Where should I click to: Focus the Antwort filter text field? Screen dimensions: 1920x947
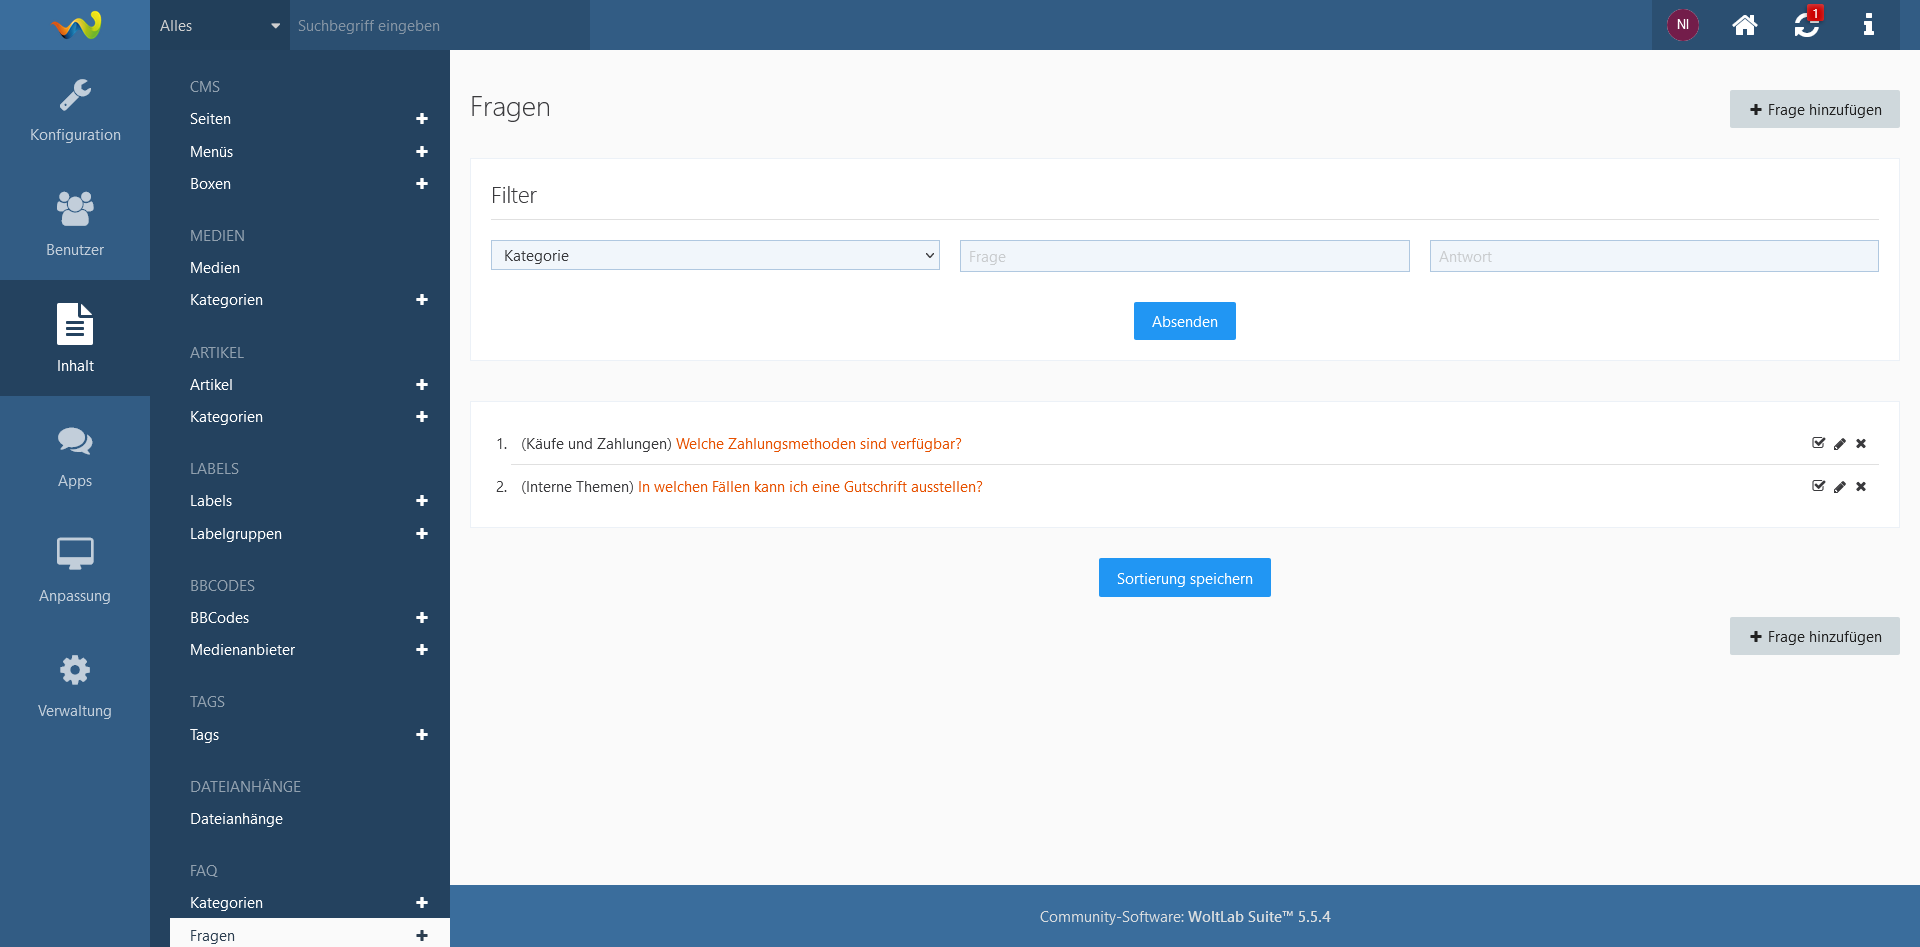click(x=1653, y=257)
